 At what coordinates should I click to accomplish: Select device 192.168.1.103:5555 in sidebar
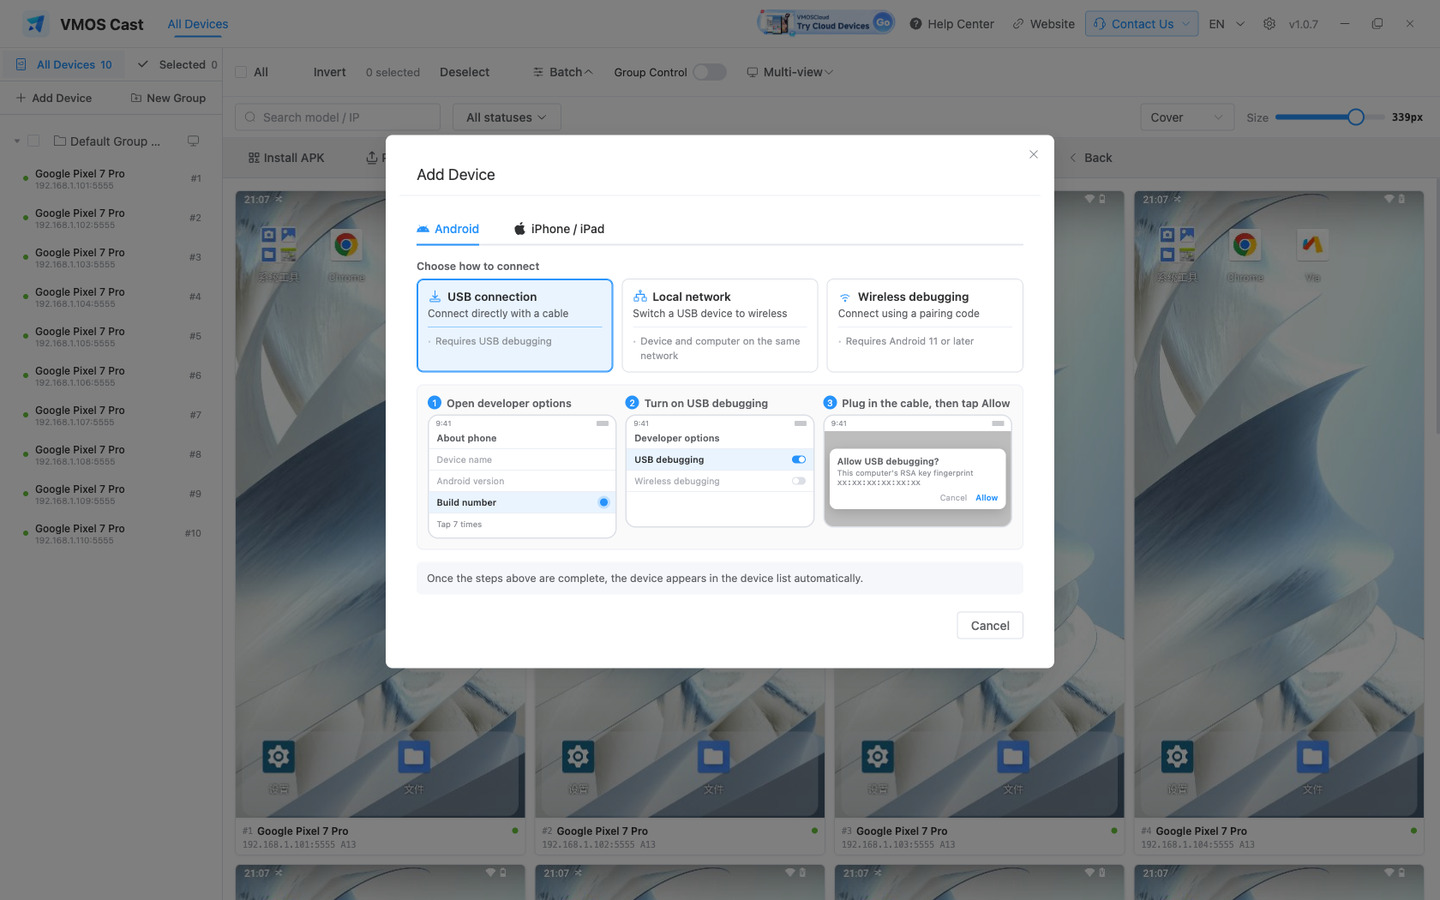(x=111, y=257)
